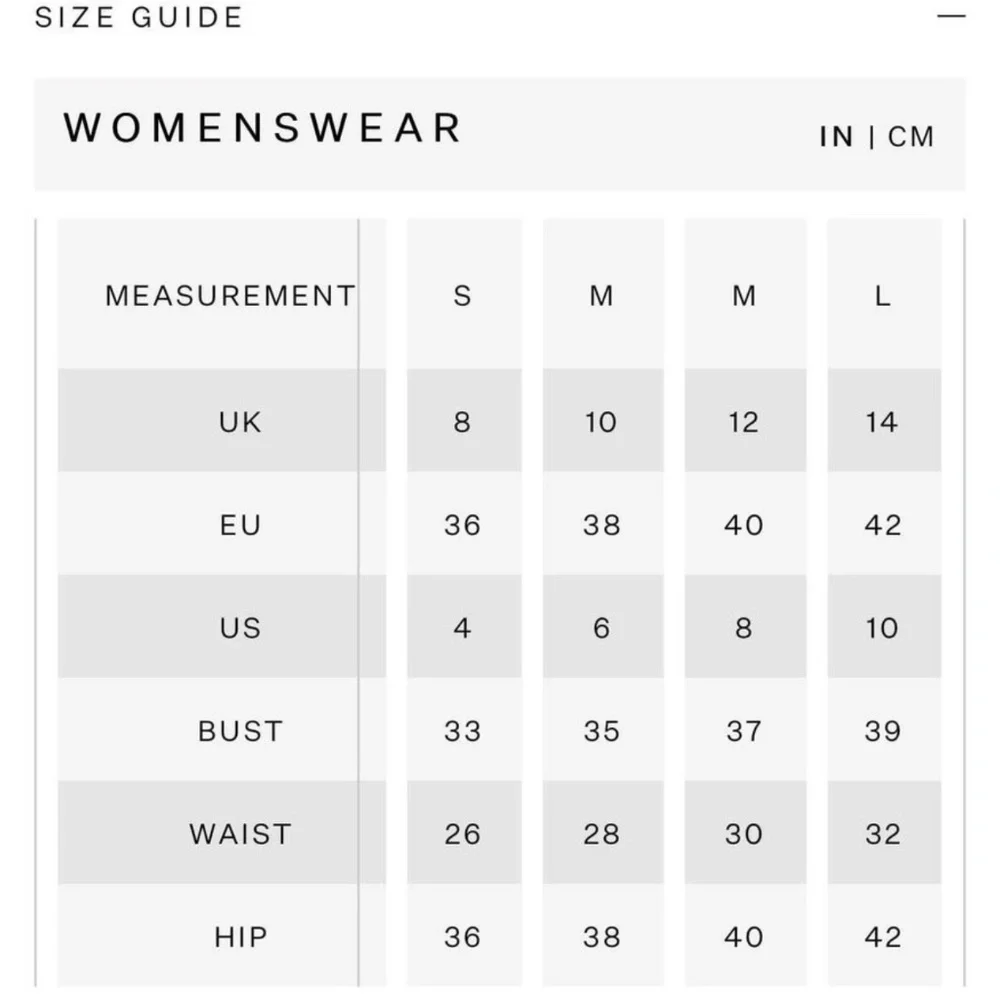Screen dimensions: 1000x1000
Task: Click the EU row label
Action: pos(240,525)
